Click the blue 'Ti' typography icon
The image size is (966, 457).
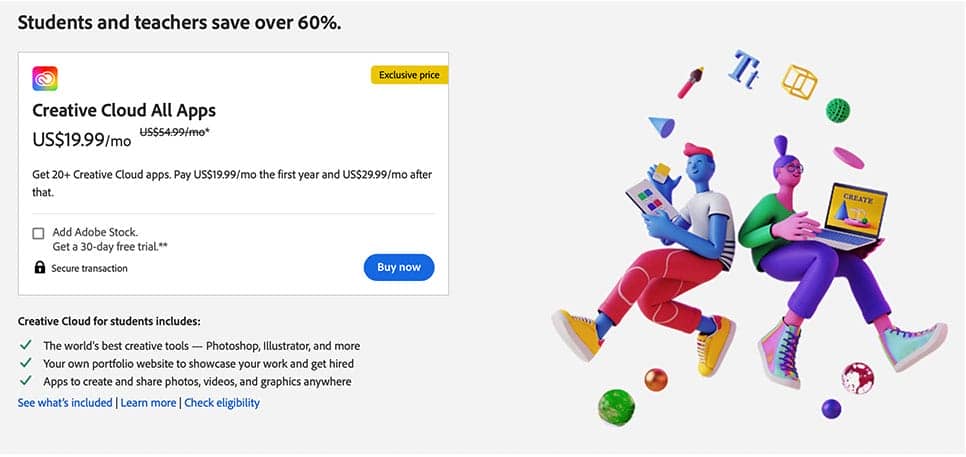point(746,66)
